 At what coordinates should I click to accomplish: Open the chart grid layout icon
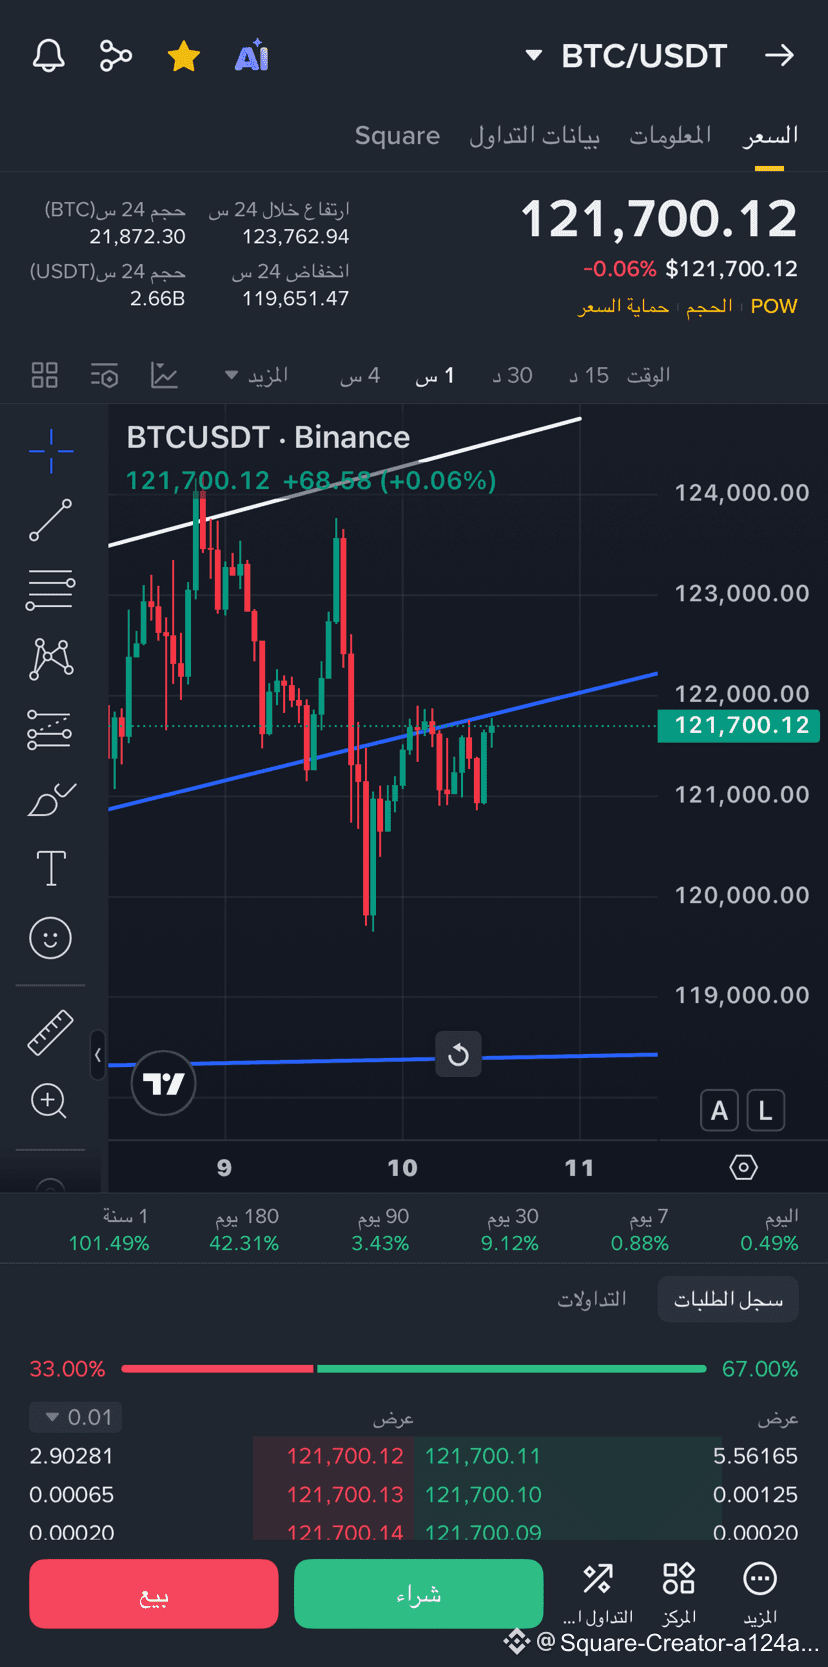[x=45, y=376]
